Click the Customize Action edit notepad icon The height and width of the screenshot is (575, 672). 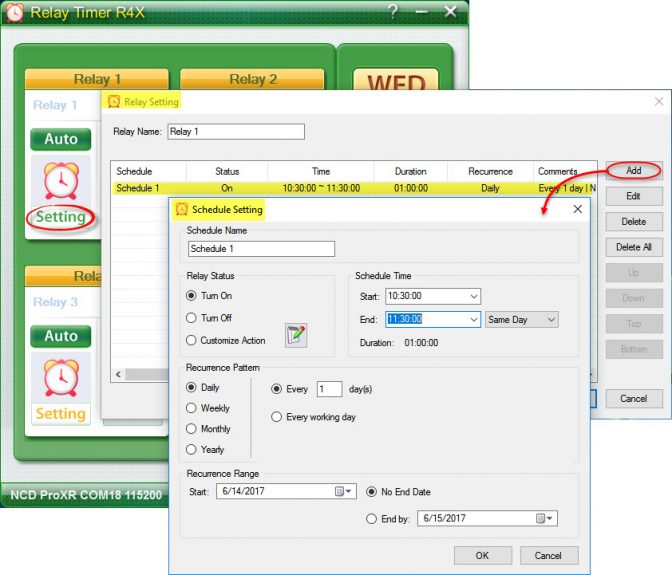(296, 336)
